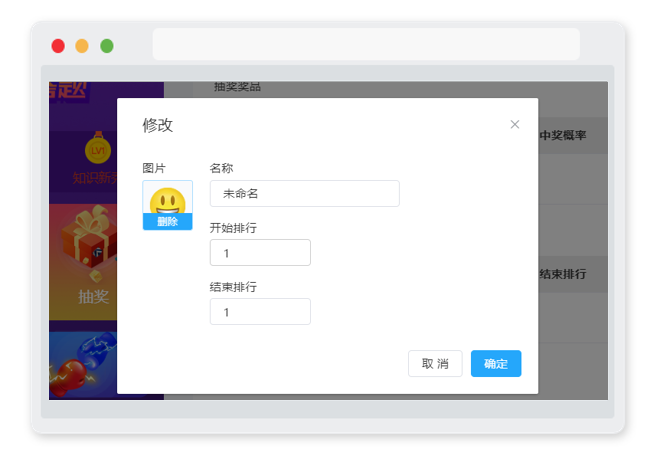This screenshot has height=460, width=660.
Task: Click the LV1 medal icon in background
Action: click(x=98, y=148)
